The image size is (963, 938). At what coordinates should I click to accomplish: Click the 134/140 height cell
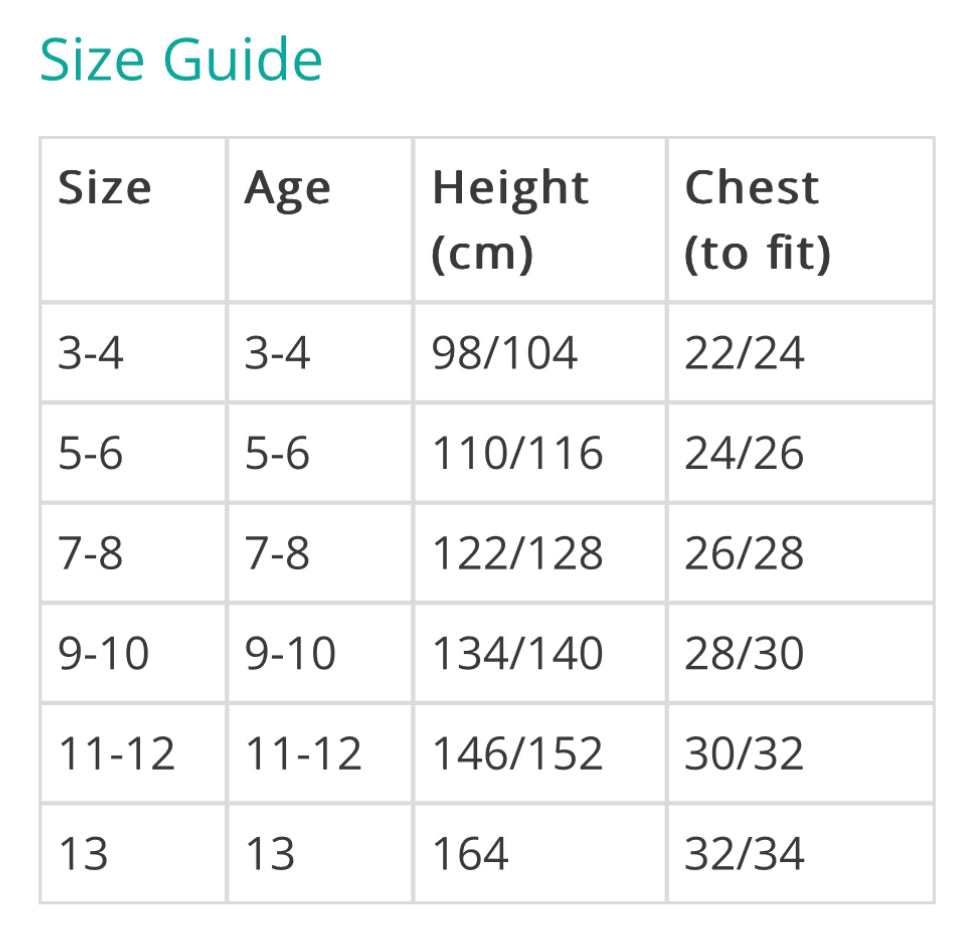point(518,653)
